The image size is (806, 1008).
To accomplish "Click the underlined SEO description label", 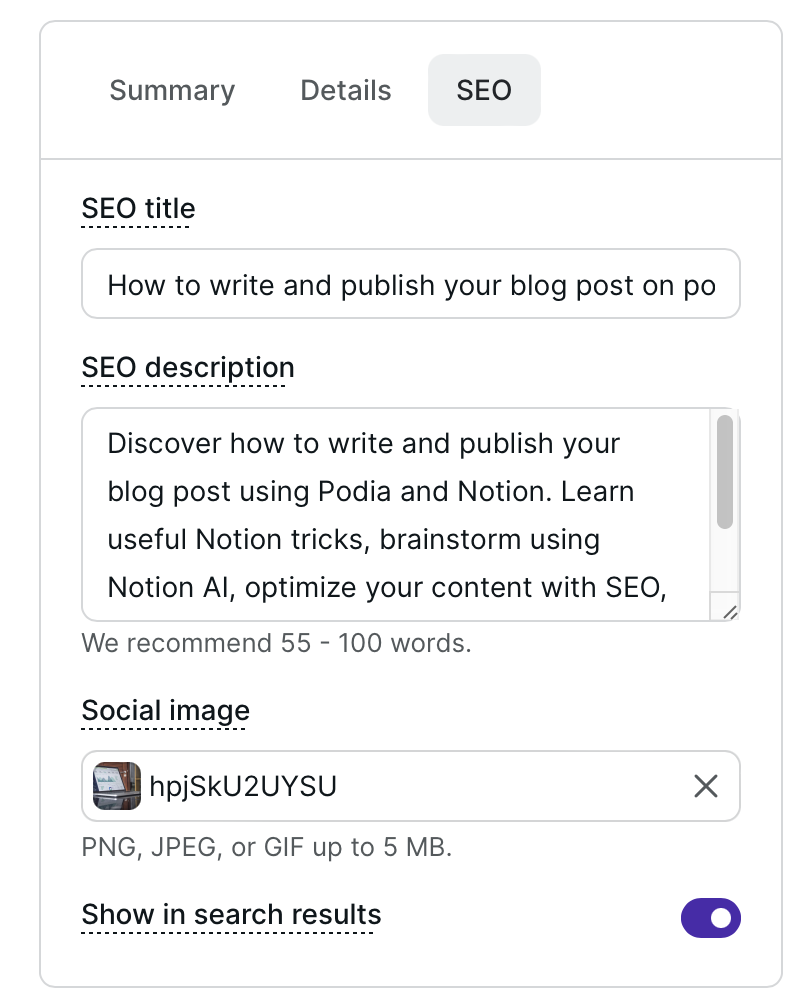I will tap(188, 368).
